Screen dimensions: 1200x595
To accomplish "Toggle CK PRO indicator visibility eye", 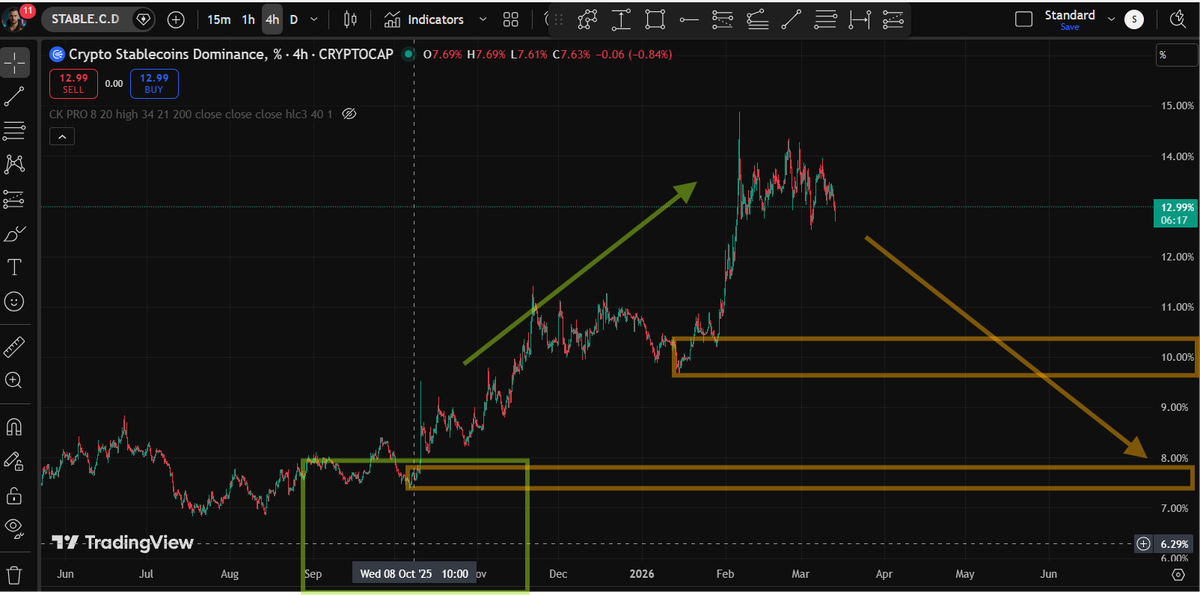I will (x=349, y=114).
